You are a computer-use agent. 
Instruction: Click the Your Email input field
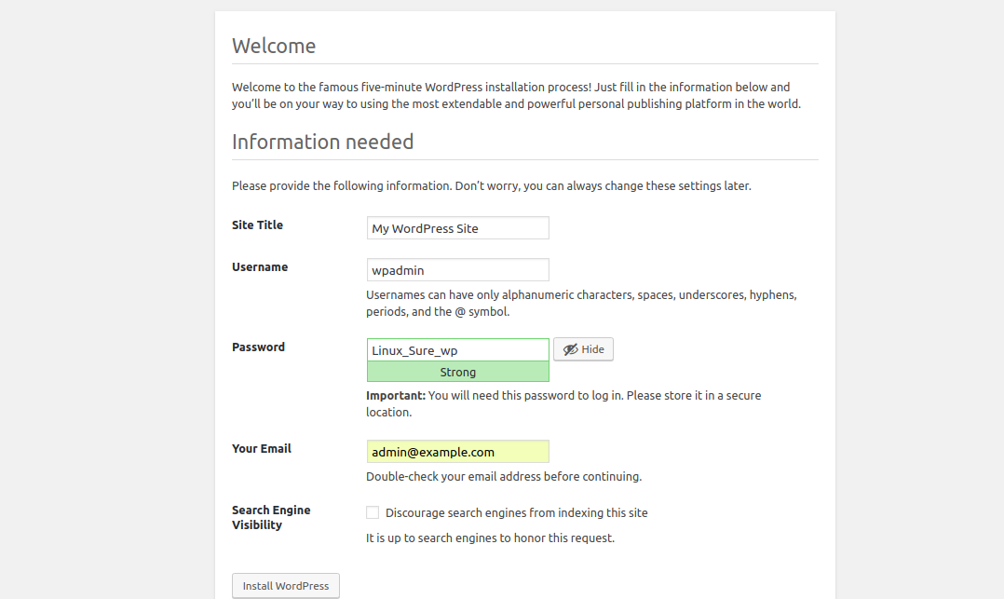click(x=458, y=452)
